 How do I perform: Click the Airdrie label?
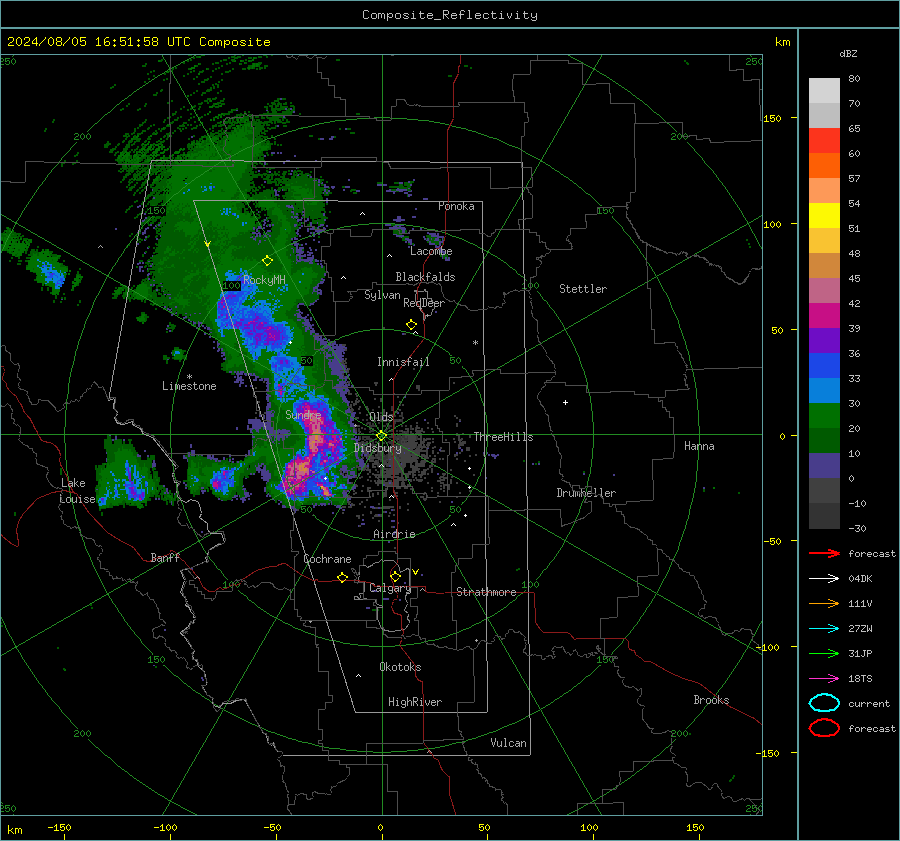(394, 534)
